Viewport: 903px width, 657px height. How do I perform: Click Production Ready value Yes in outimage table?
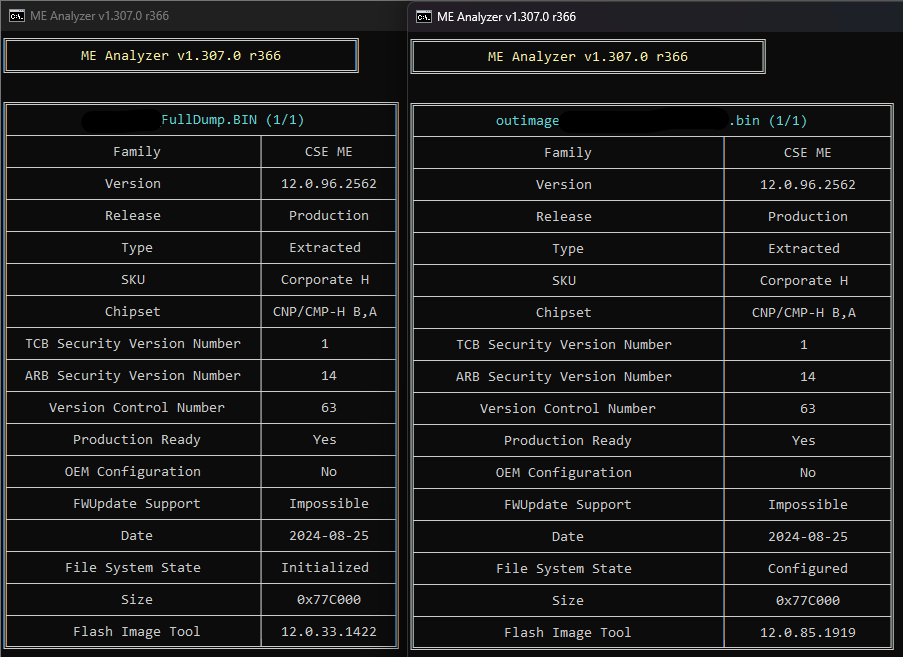[803, 441]
